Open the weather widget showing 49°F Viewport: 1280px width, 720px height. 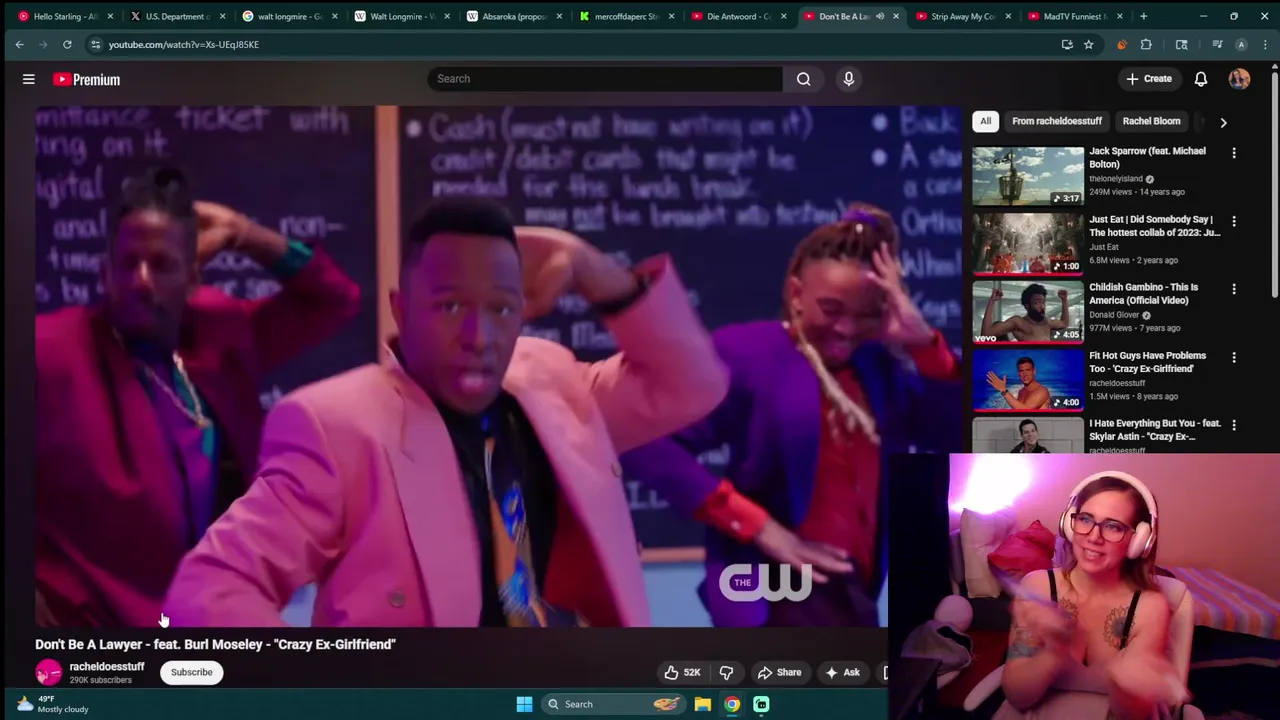(x=52, y=704)
